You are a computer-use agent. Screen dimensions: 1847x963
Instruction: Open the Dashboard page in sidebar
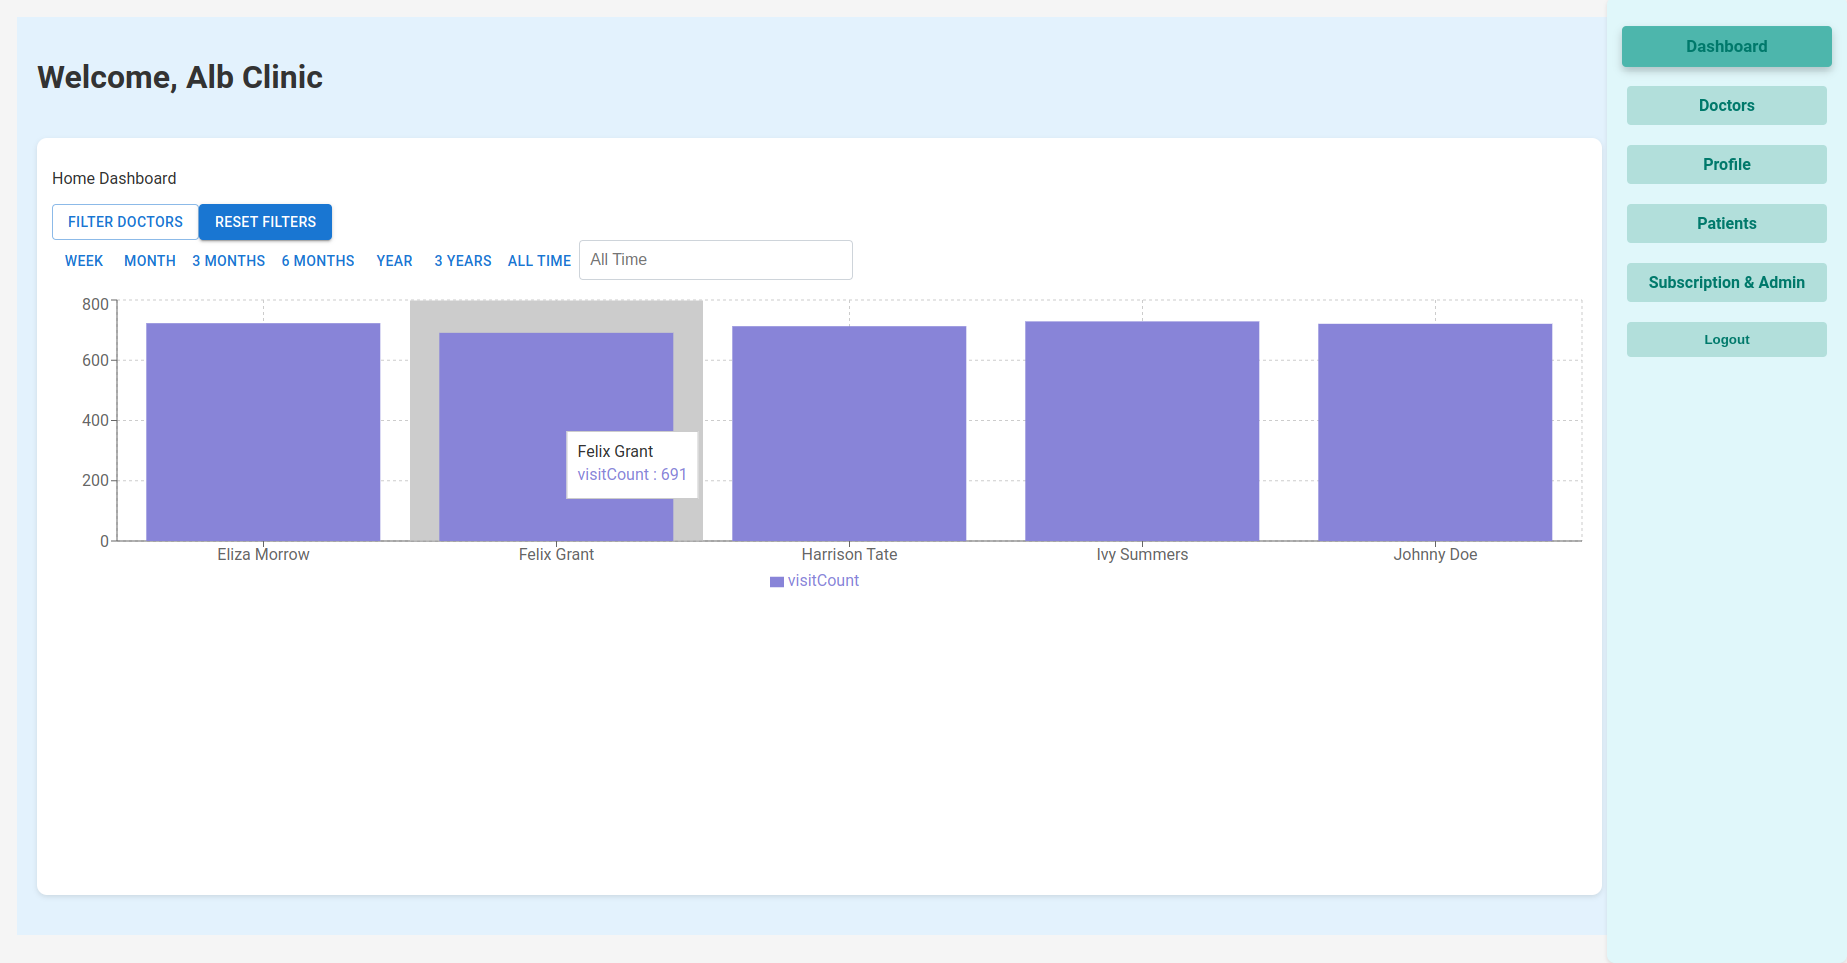1726,46
